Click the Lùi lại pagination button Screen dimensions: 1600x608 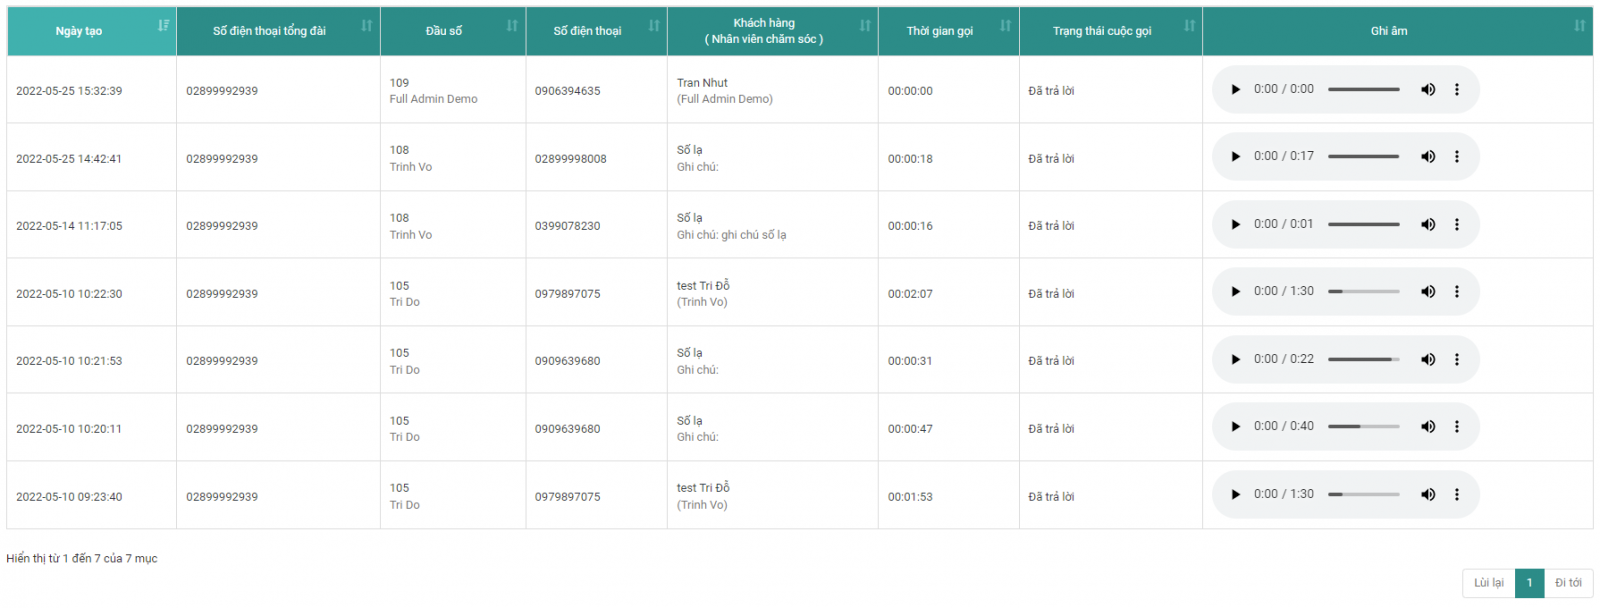click(1488, 583)
